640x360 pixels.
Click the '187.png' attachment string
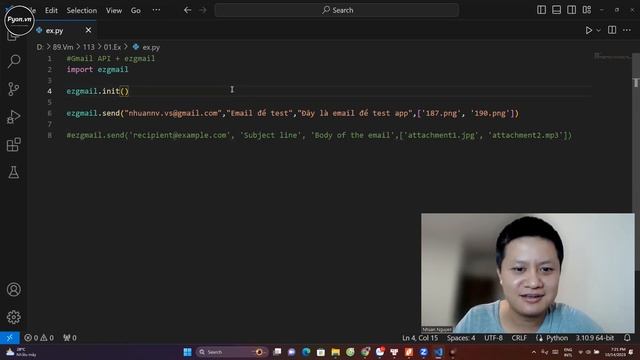(x=441, y=113)
